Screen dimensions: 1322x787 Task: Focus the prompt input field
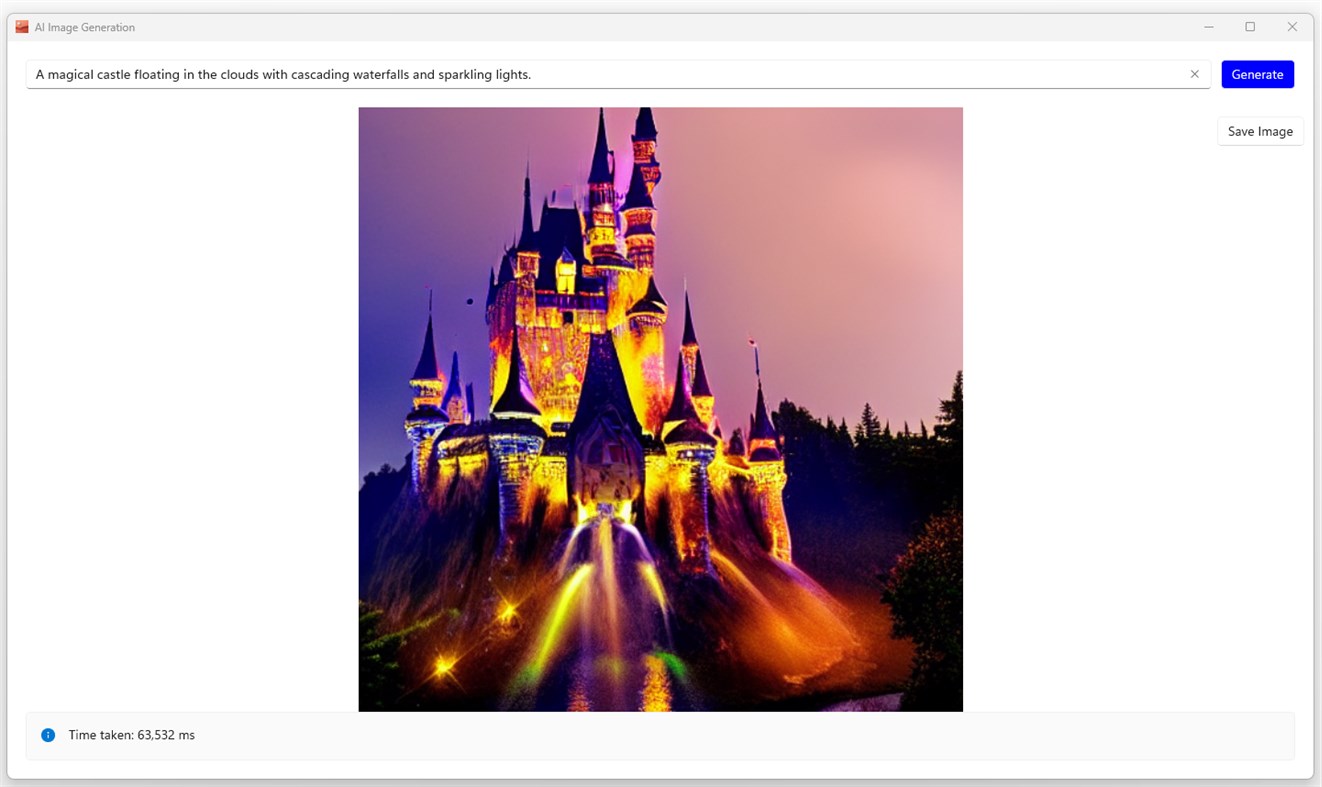click(x=600, y=74)
